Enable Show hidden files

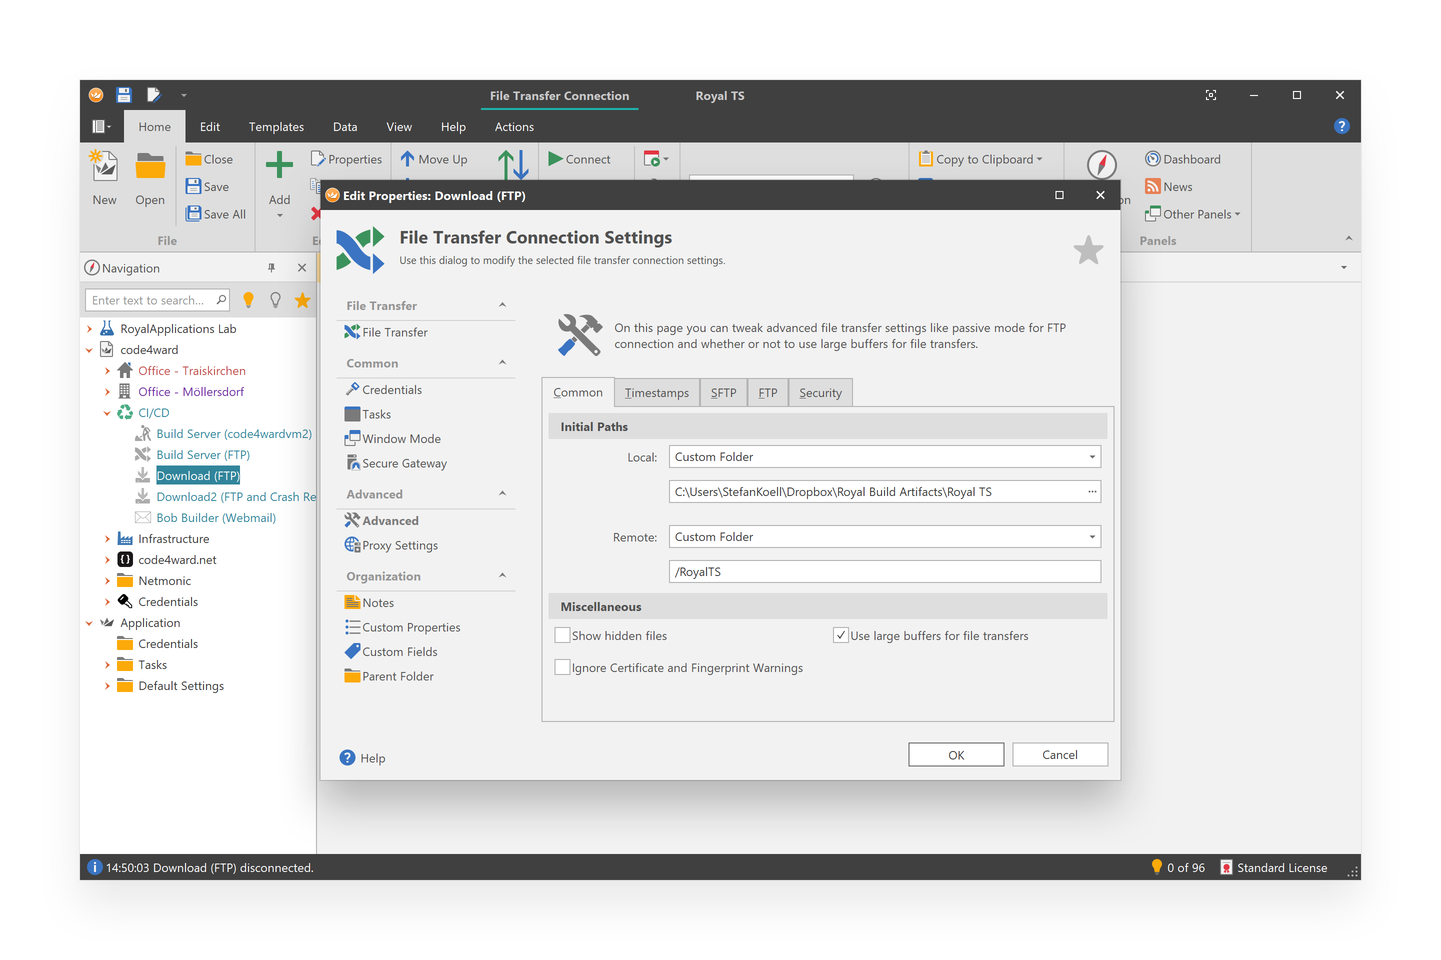563,635
